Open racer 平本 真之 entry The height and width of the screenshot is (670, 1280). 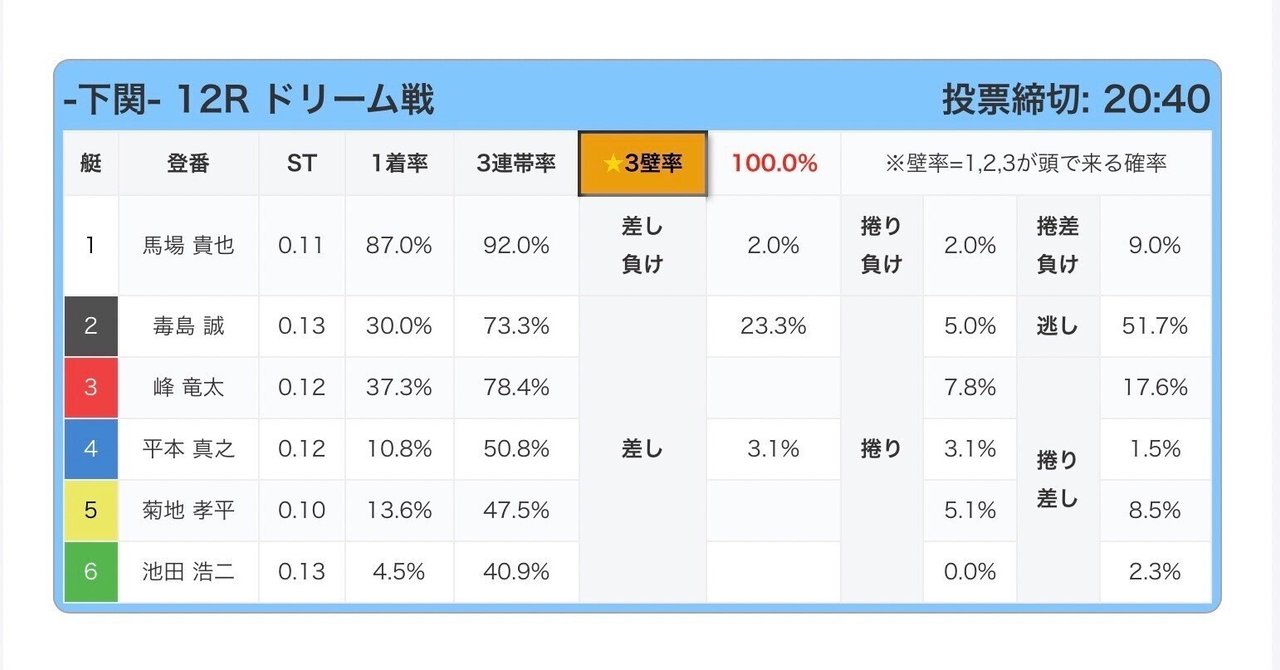tap(188, 449)
